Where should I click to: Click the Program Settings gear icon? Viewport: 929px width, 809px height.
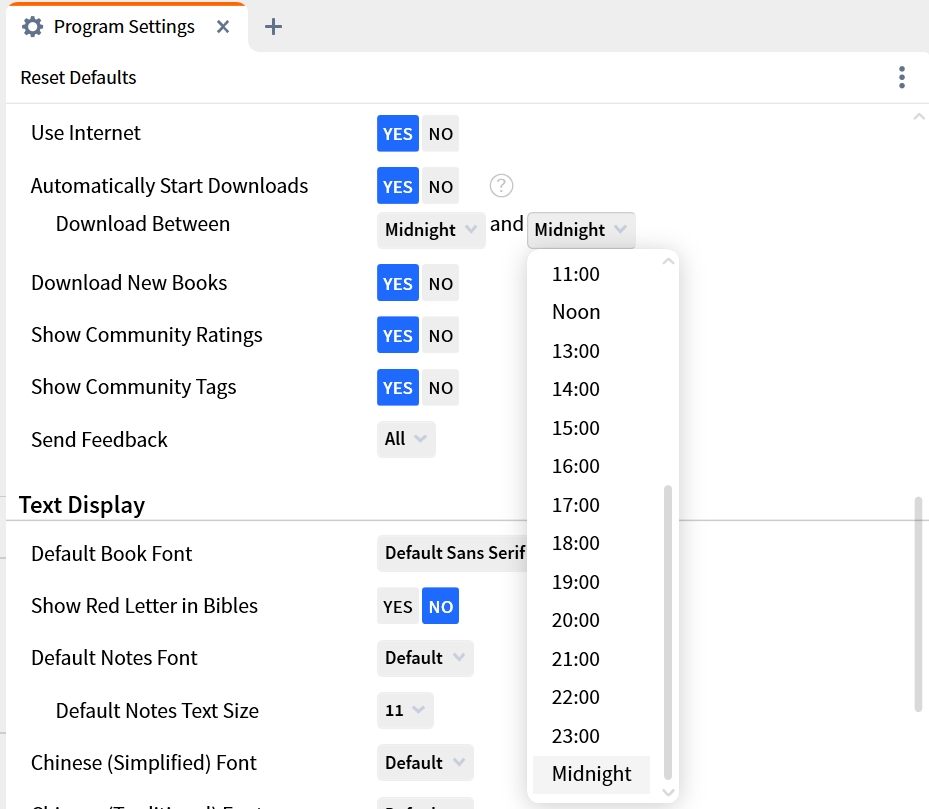33,27
